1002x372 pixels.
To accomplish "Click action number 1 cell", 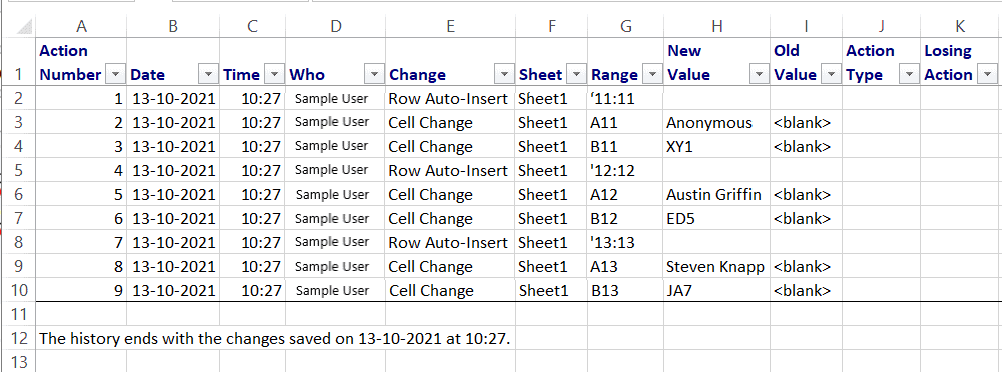I will 81,98.
